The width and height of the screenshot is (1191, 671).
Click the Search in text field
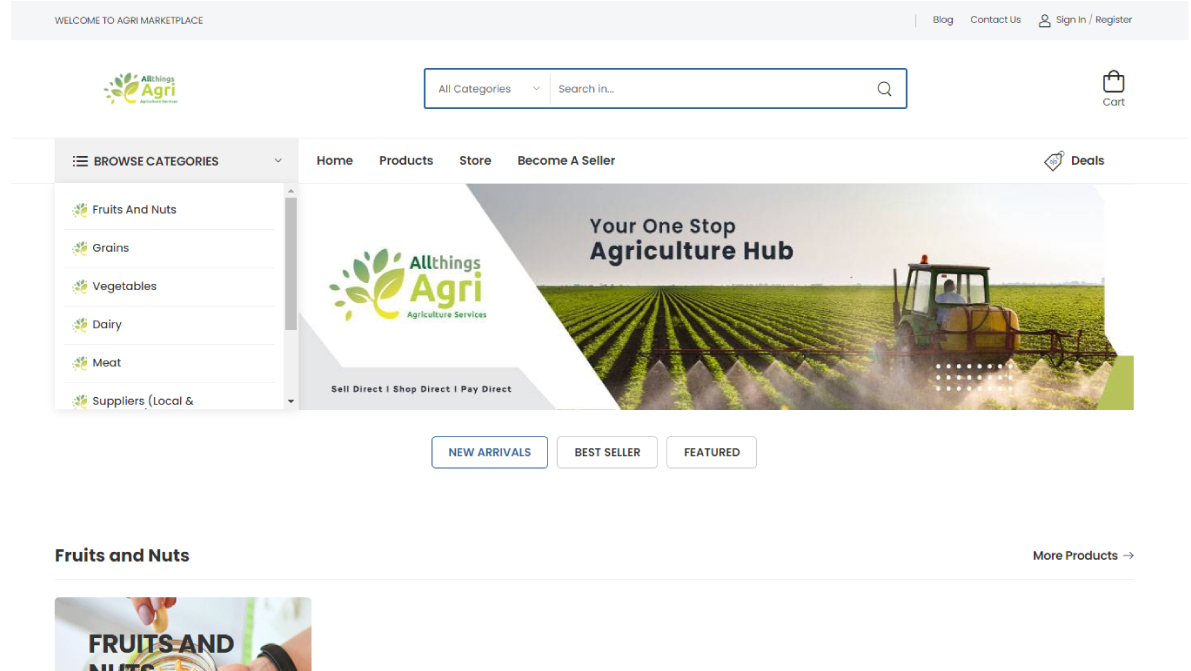pos(710,89)
